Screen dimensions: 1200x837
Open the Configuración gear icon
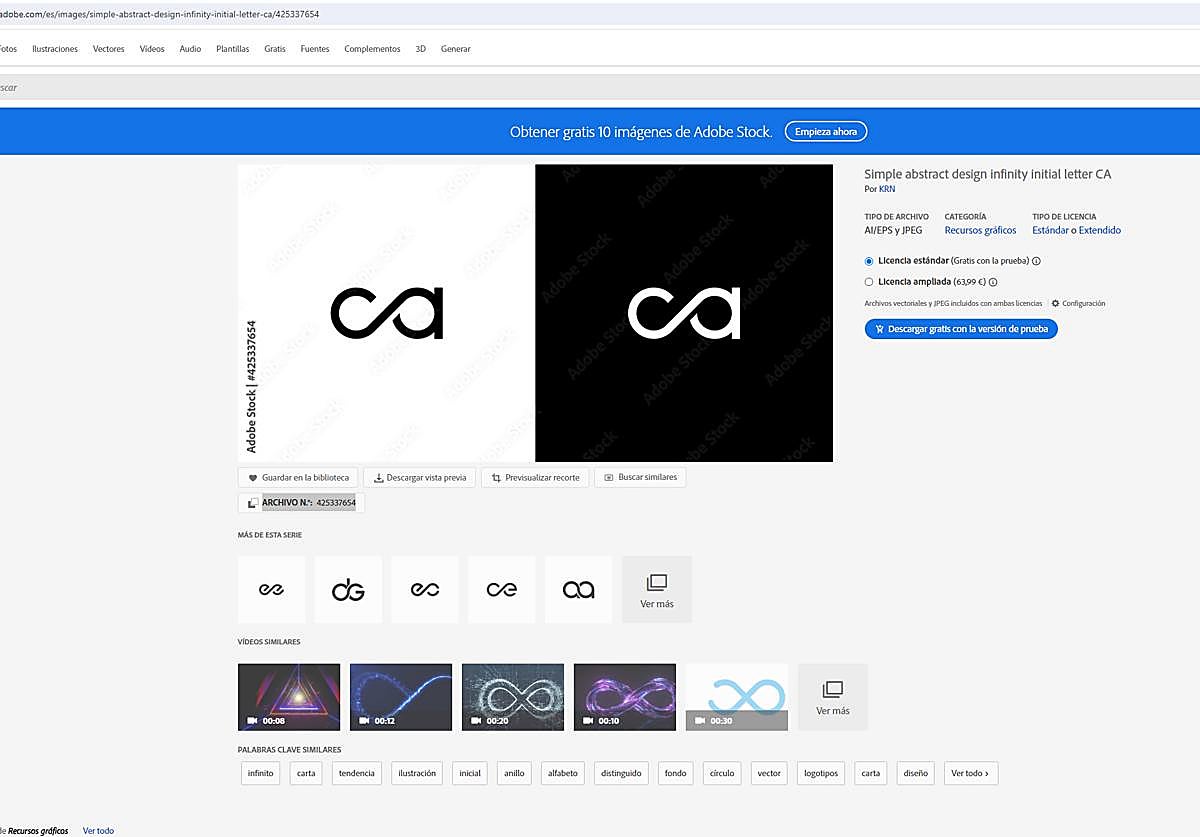[1055, 303]
